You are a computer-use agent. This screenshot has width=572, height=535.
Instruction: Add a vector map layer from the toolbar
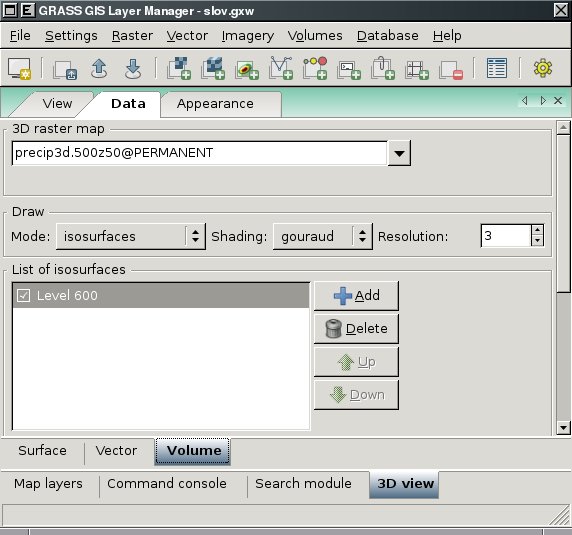(281, 69)
